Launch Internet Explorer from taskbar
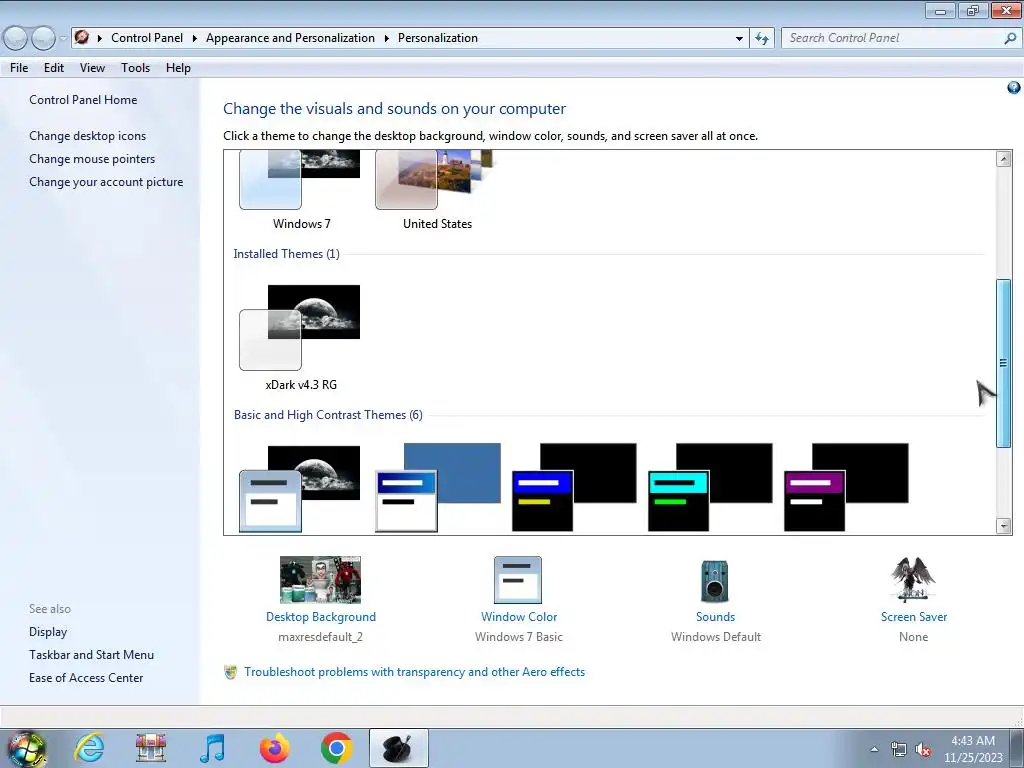 tap(89, 748)
